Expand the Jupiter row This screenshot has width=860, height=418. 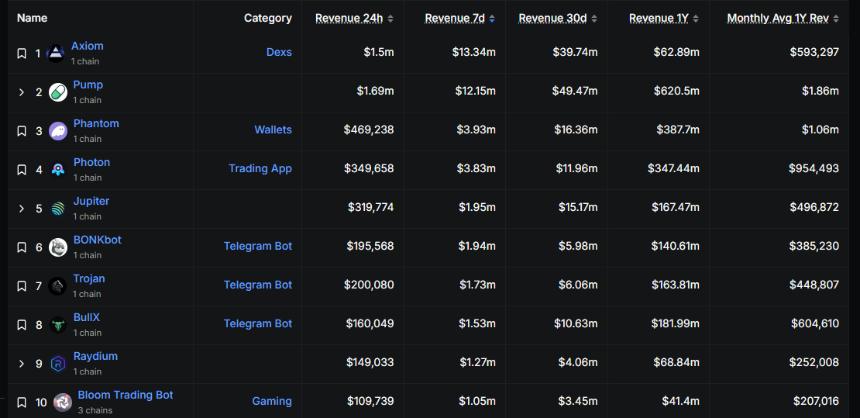[x=21, y=208]
